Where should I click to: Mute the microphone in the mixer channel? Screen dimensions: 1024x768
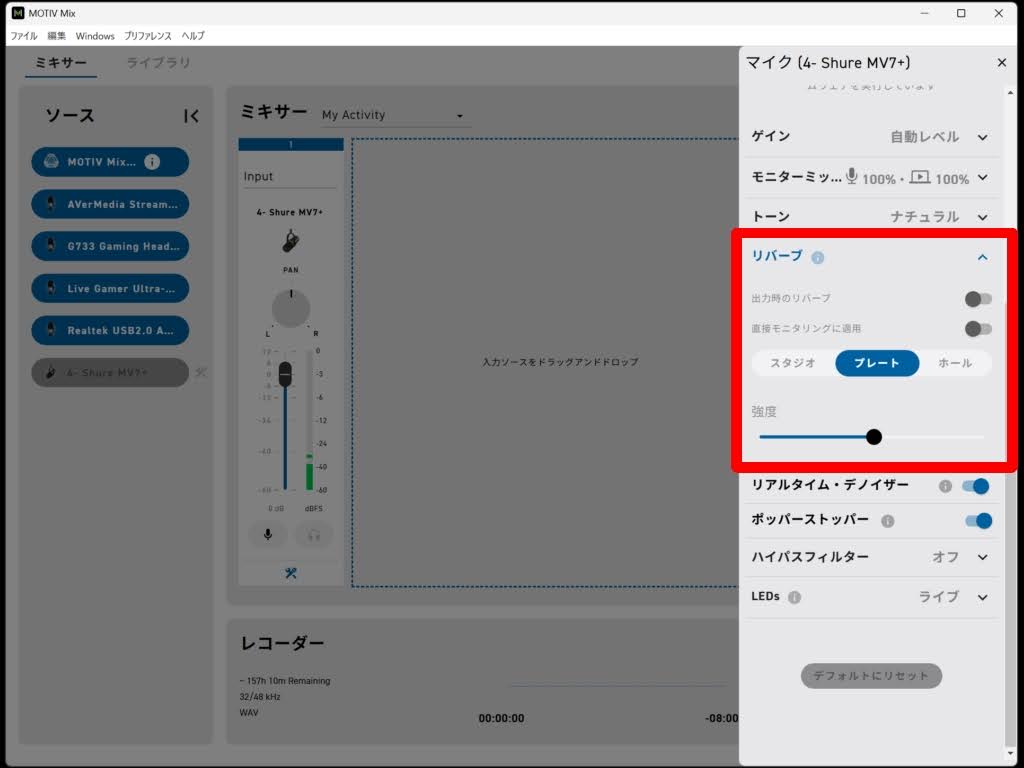click(x=268, y=534)
